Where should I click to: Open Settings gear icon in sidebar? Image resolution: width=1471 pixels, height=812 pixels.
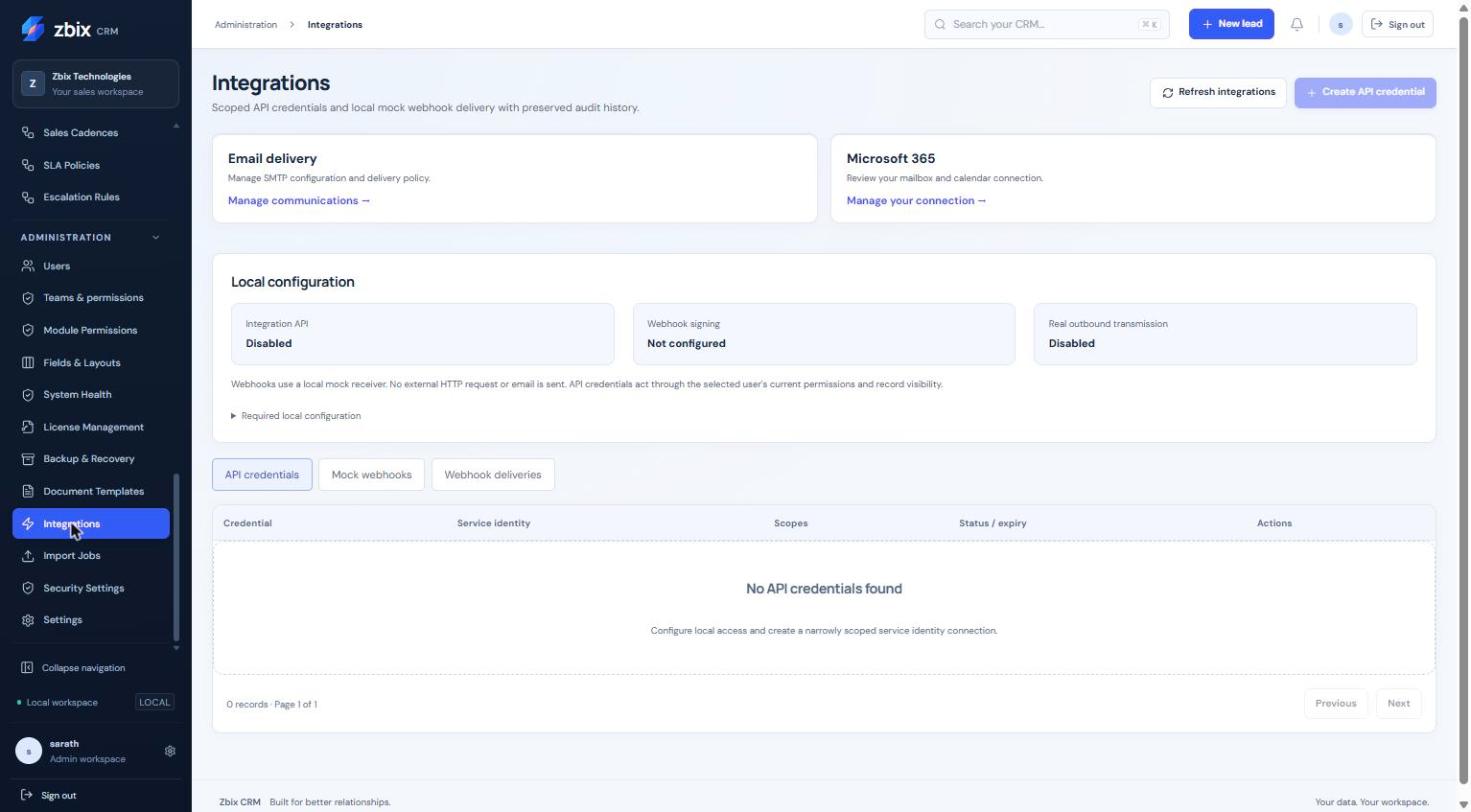(28, 620)
